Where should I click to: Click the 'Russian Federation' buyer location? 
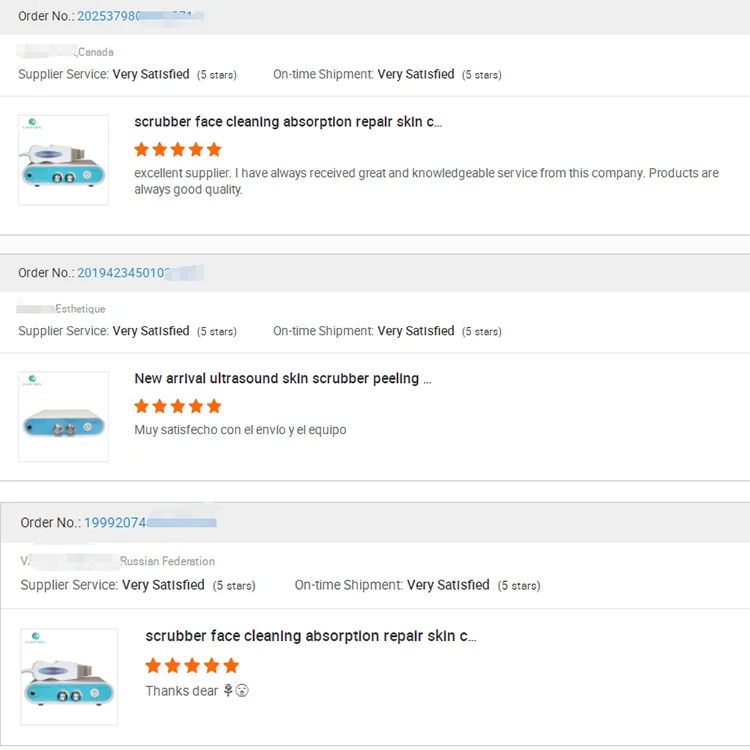pyautogui.click(x=167, y=561)
